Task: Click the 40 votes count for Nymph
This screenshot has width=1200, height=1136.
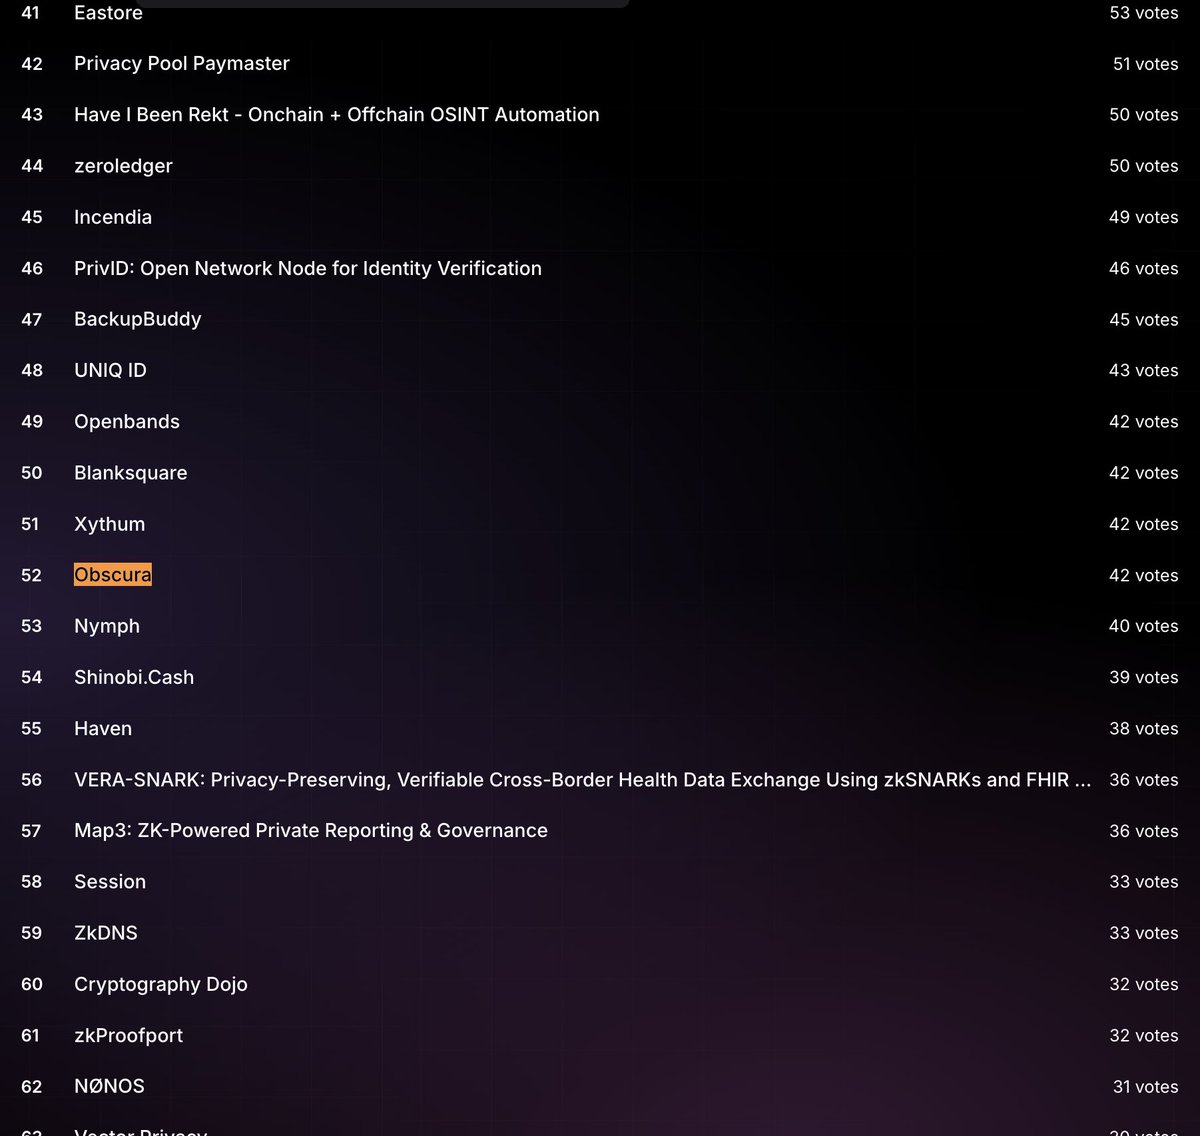Action: pyautogui.click(x=1144, y=626)
